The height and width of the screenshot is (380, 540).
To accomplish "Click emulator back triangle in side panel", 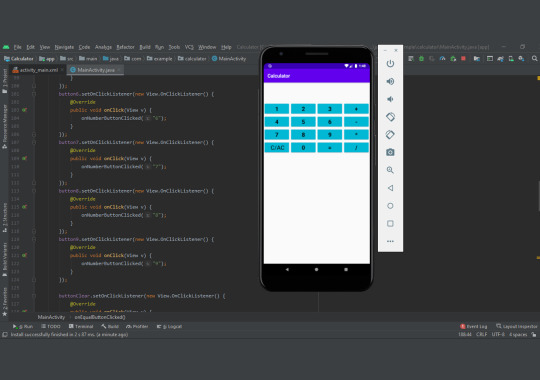I will (390, 188).
